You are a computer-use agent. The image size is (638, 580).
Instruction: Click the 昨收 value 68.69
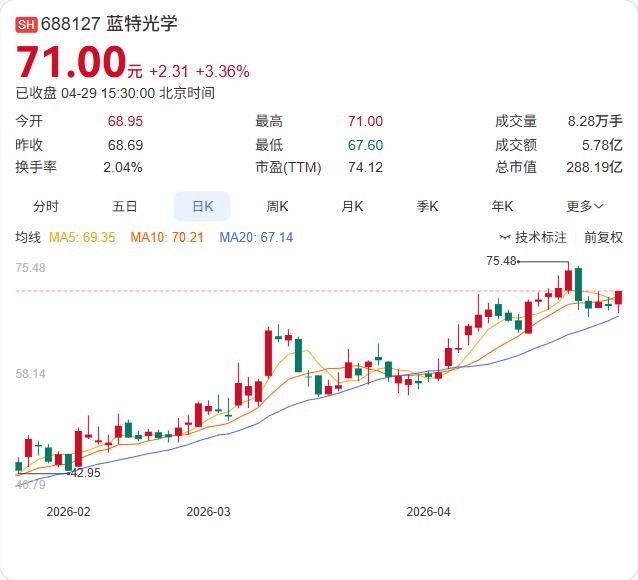pyautogui.click(x=125, y=145)
